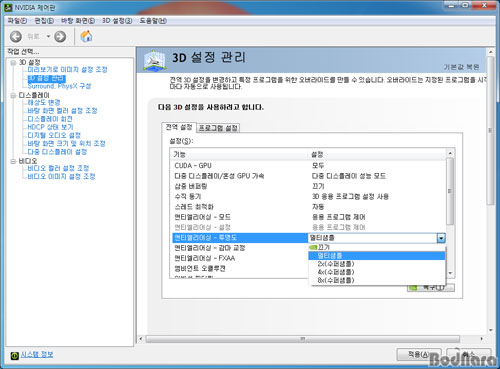
Task: Choose 4x(수퍼샘플) option
Action: click(x=377, y=272)
